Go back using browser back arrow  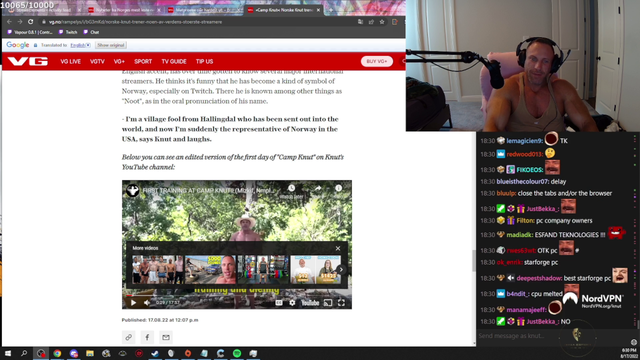click(9, 22)
